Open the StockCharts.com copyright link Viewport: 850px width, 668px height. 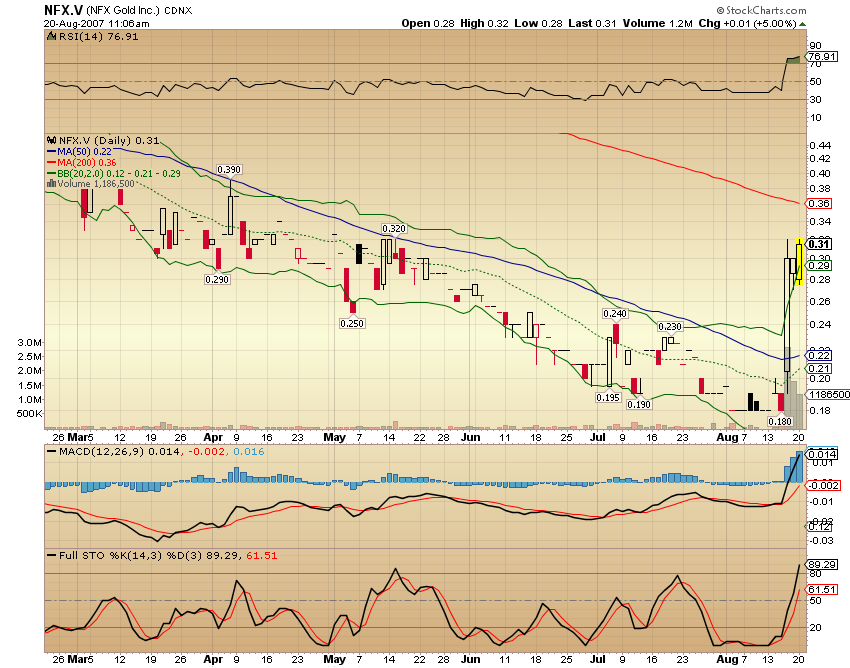coord(761,10)
